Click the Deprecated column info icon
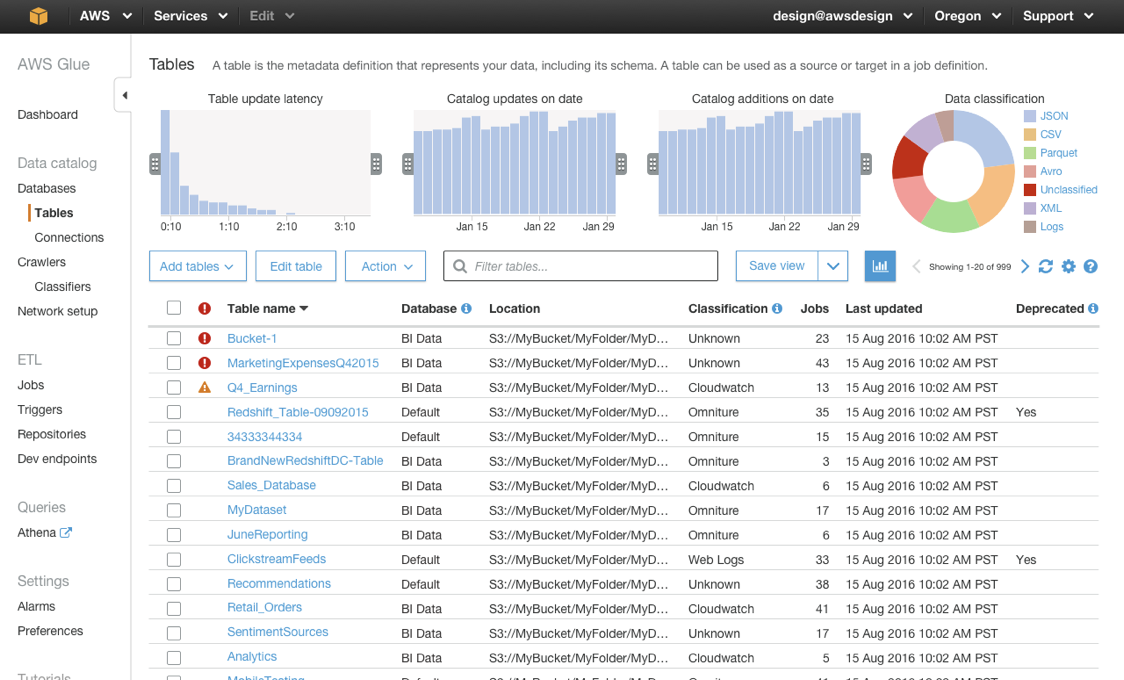This screenshot has width=1124, height=680. point(1093,308)
